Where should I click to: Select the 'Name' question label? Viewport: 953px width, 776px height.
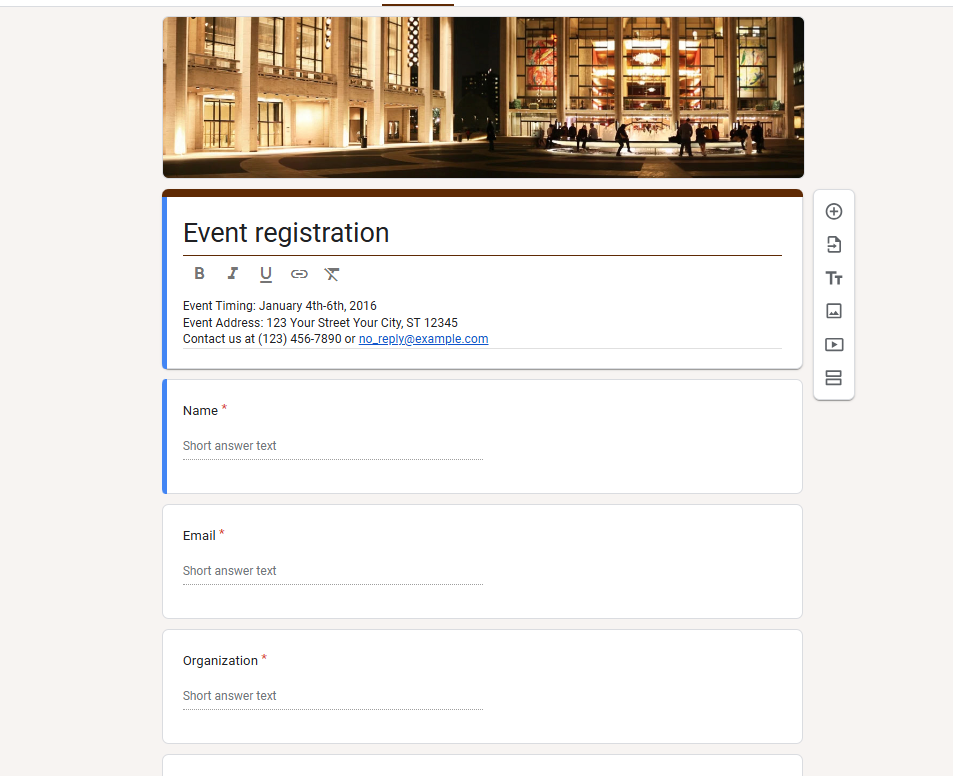200,411
